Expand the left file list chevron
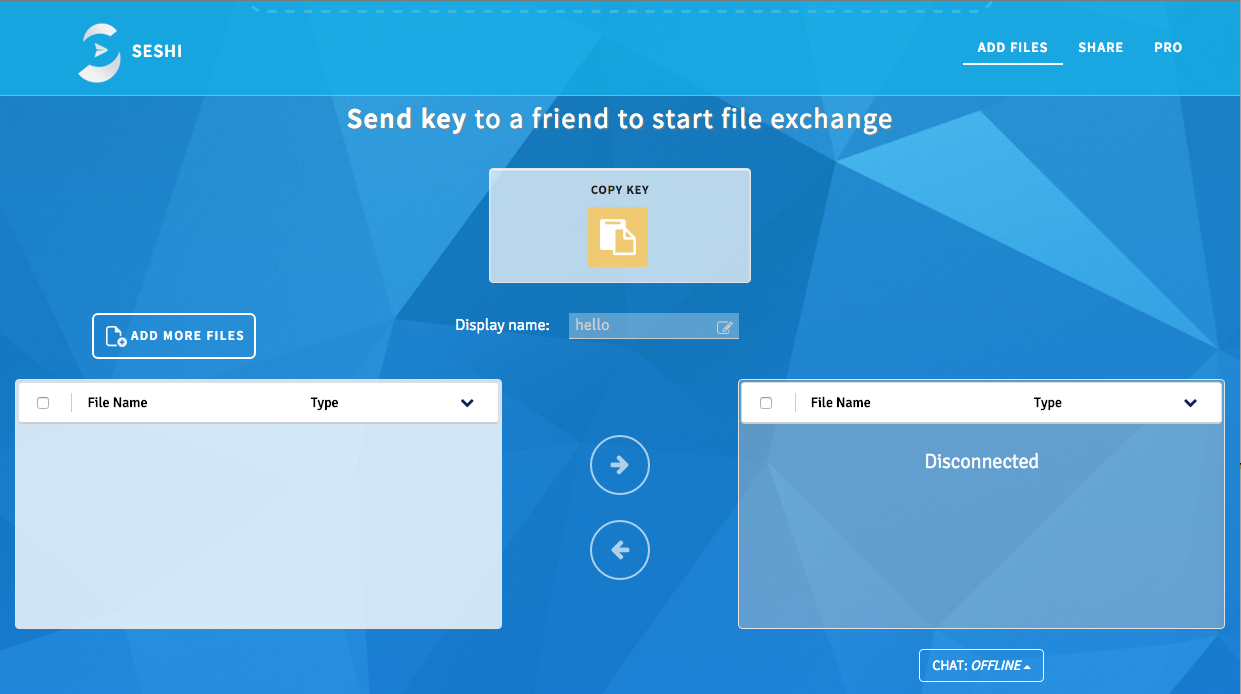Viewport: 1241px width, 694px height. pyautogui.click(x=467, y=403)
